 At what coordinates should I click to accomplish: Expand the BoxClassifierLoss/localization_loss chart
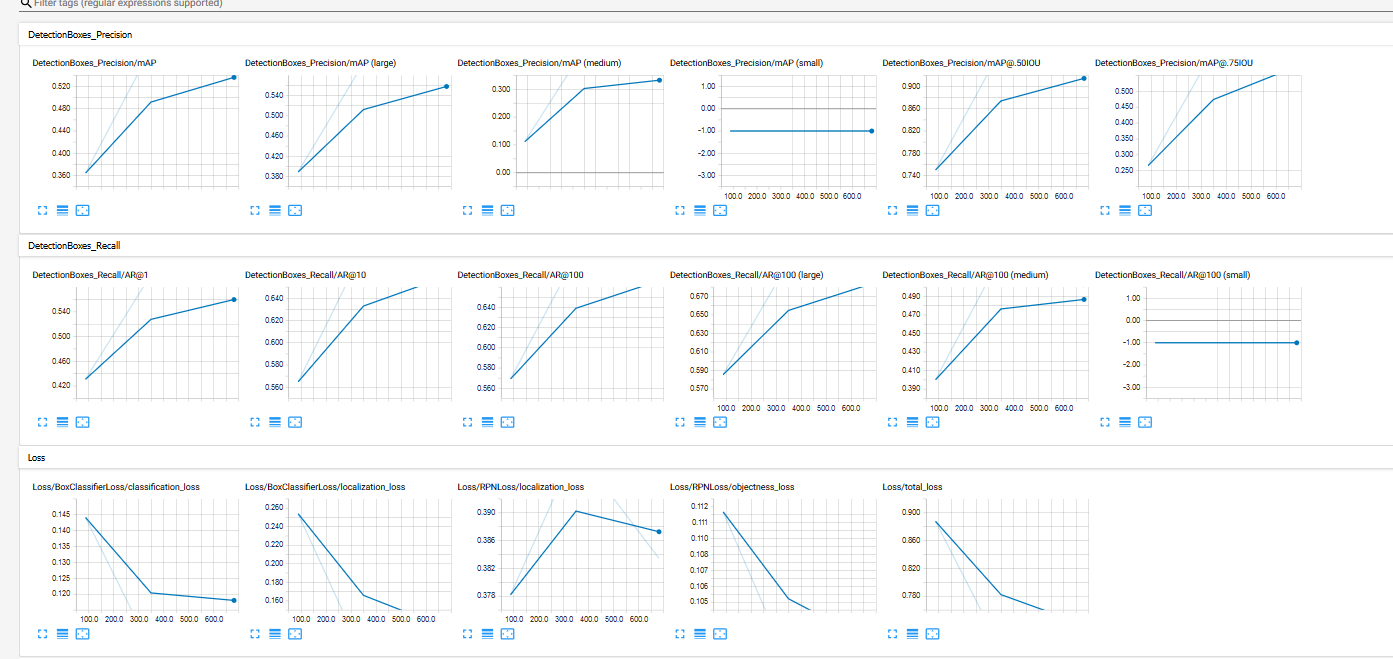coord(255,633)
